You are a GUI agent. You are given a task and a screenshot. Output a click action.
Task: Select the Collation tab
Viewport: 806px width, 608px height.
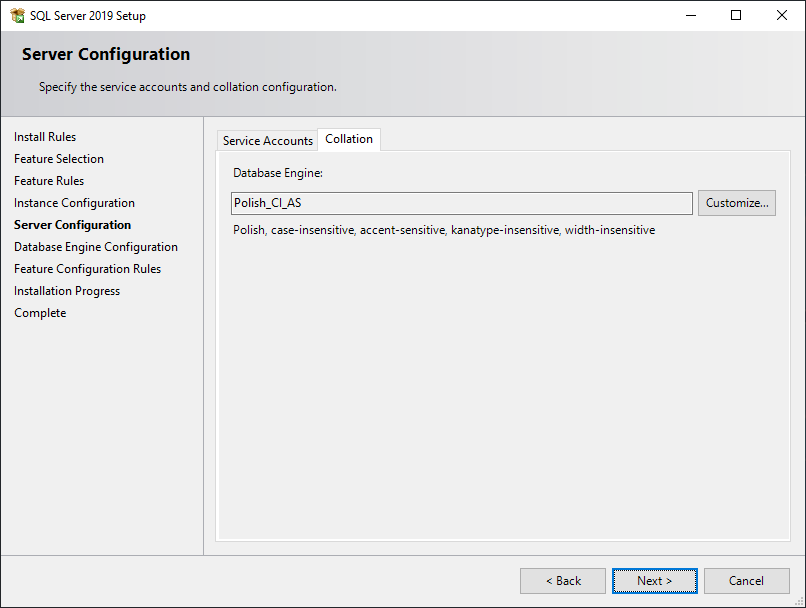point(349,139)
